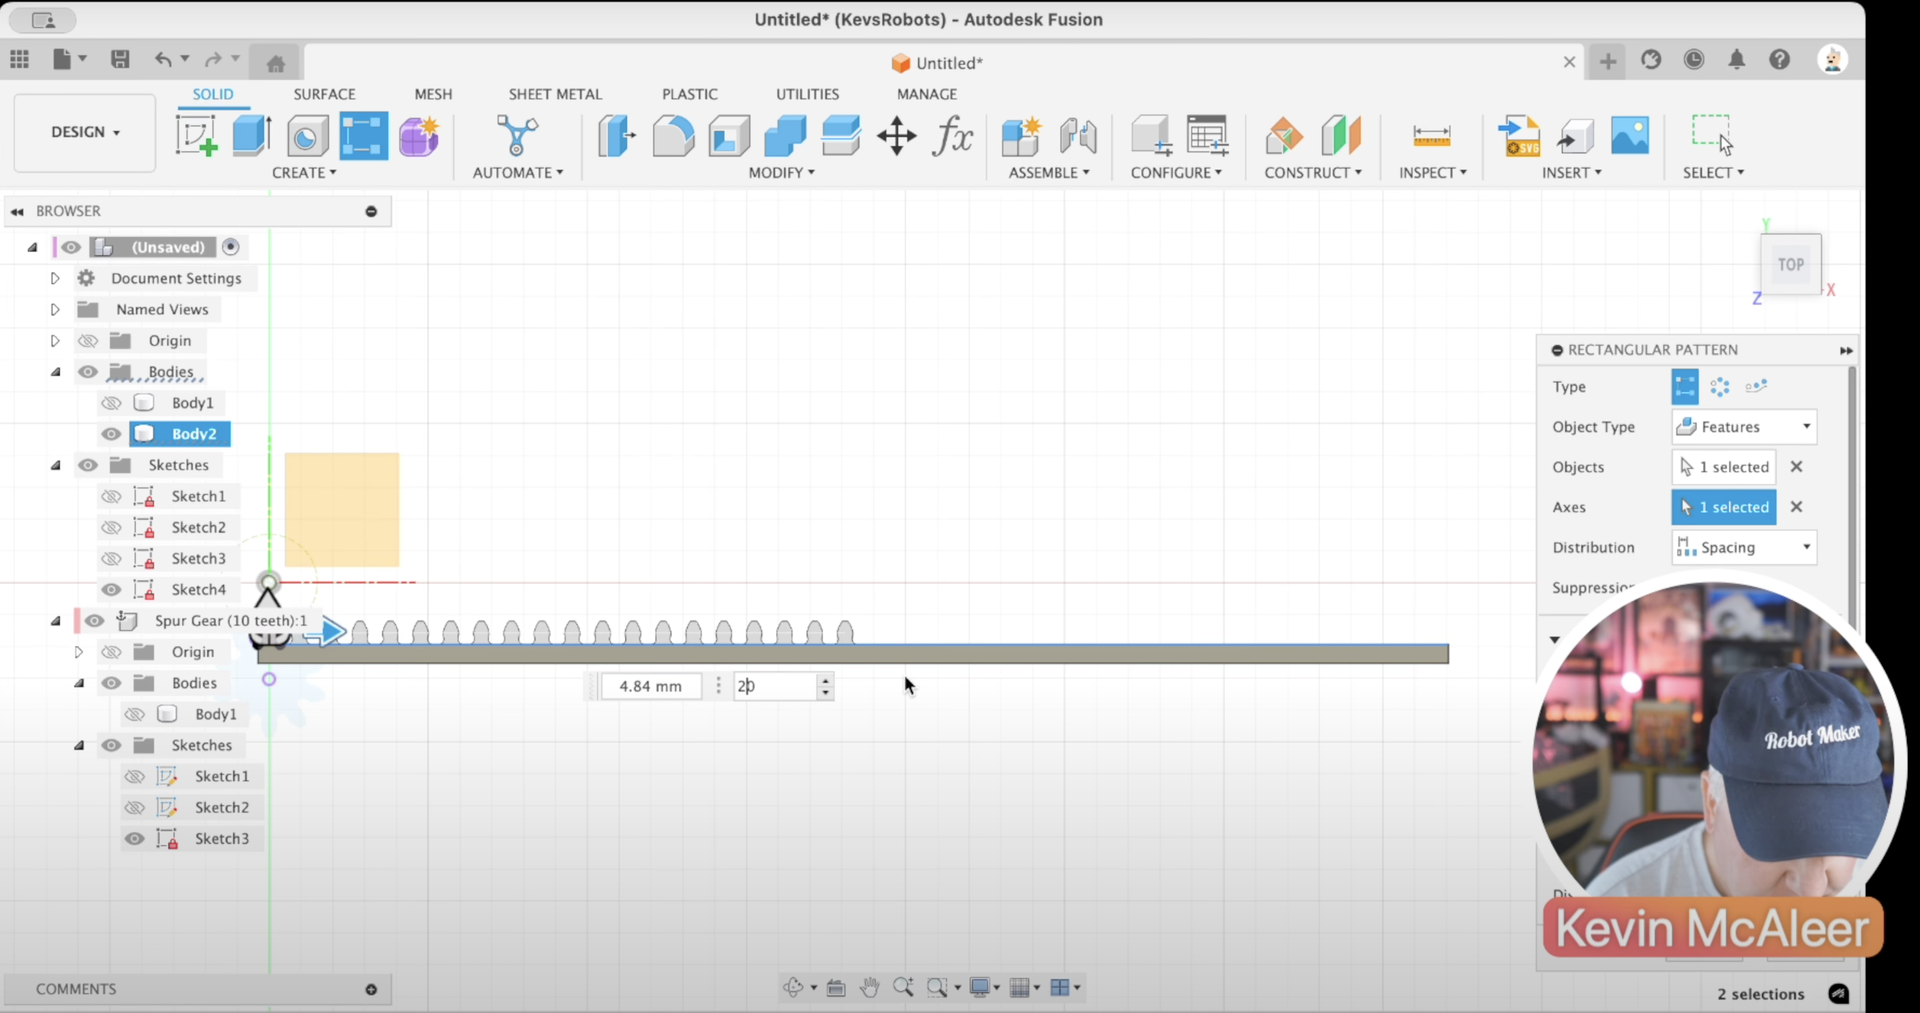
Task: Toggle visibility of Spur Gear component
Action: click(94, 621)
